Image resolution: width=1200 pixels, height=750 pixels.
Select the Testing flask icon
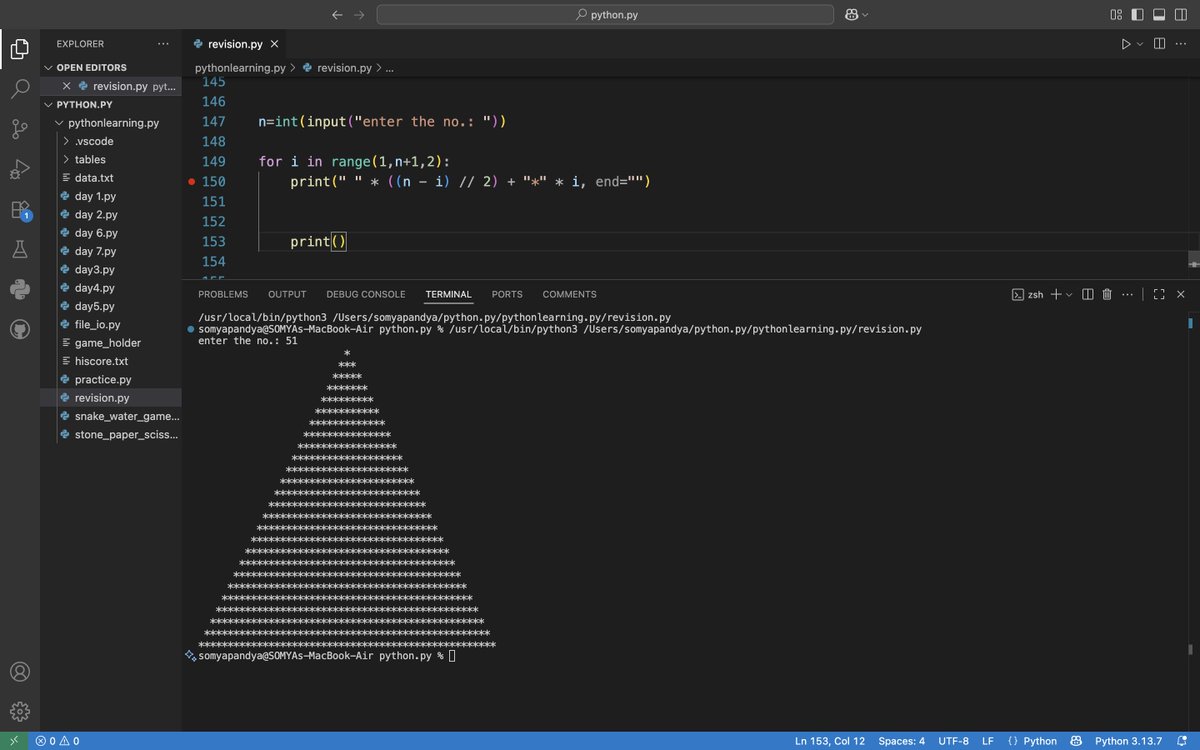20,249
